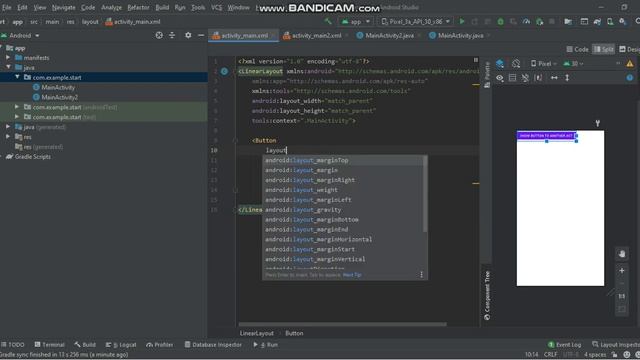This screenshot has height=360, width=640.
Task: Select android:layout_weight suggestion
Action: [x=344, y=190]
